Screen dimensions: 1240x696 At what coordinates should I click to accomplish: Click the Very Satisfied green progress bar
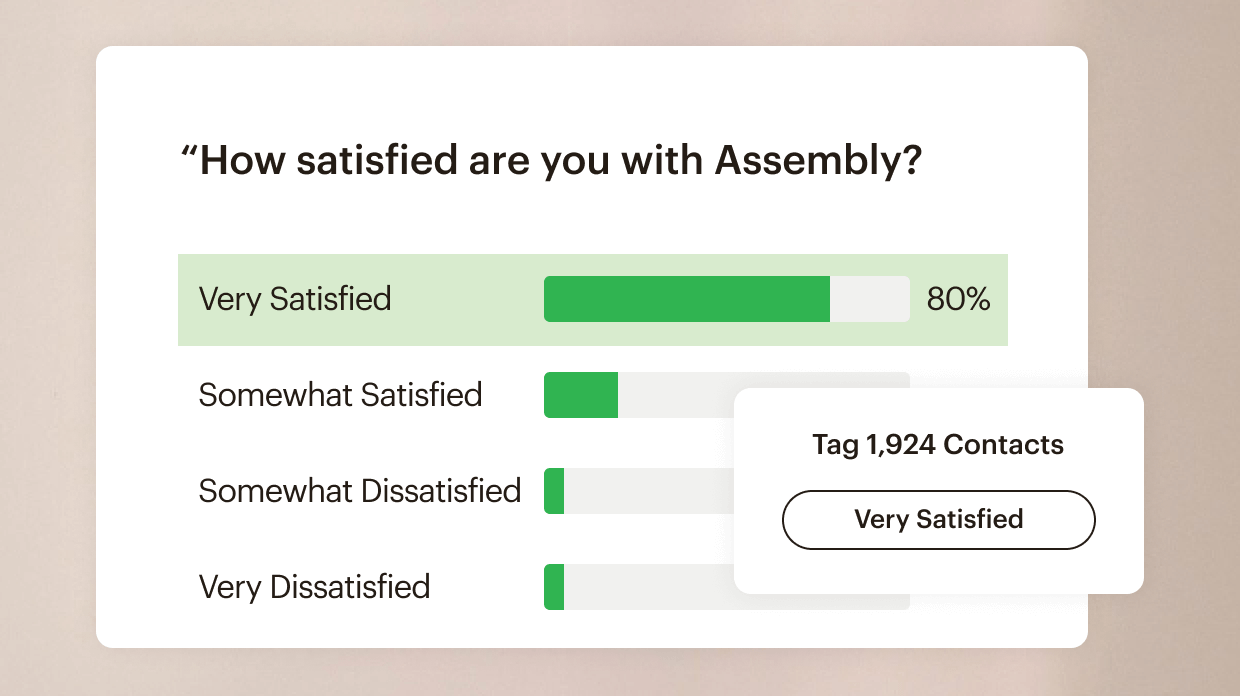(x=686, y=299)
